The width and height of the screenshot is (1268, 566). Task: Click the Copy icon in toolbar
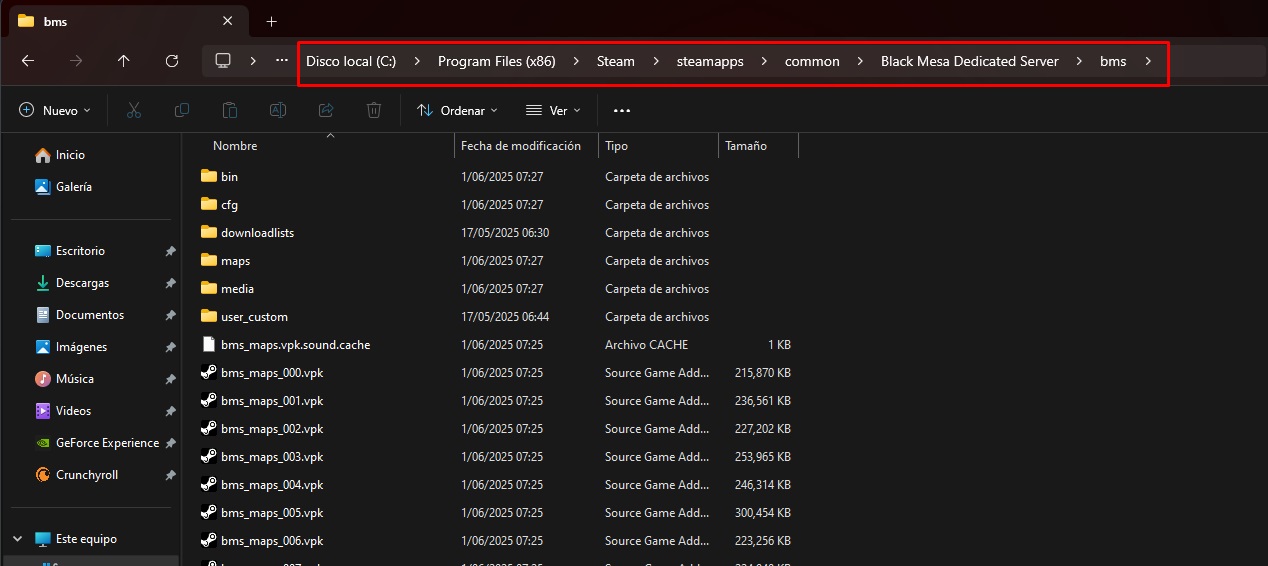(x=182, y=110)
